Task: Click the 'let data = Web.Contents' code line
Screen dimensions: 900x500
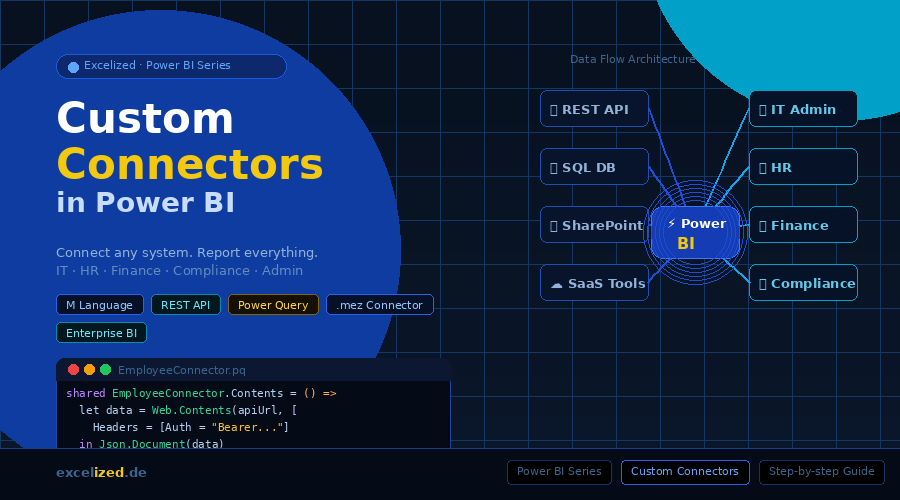Action: click(188, 410)
